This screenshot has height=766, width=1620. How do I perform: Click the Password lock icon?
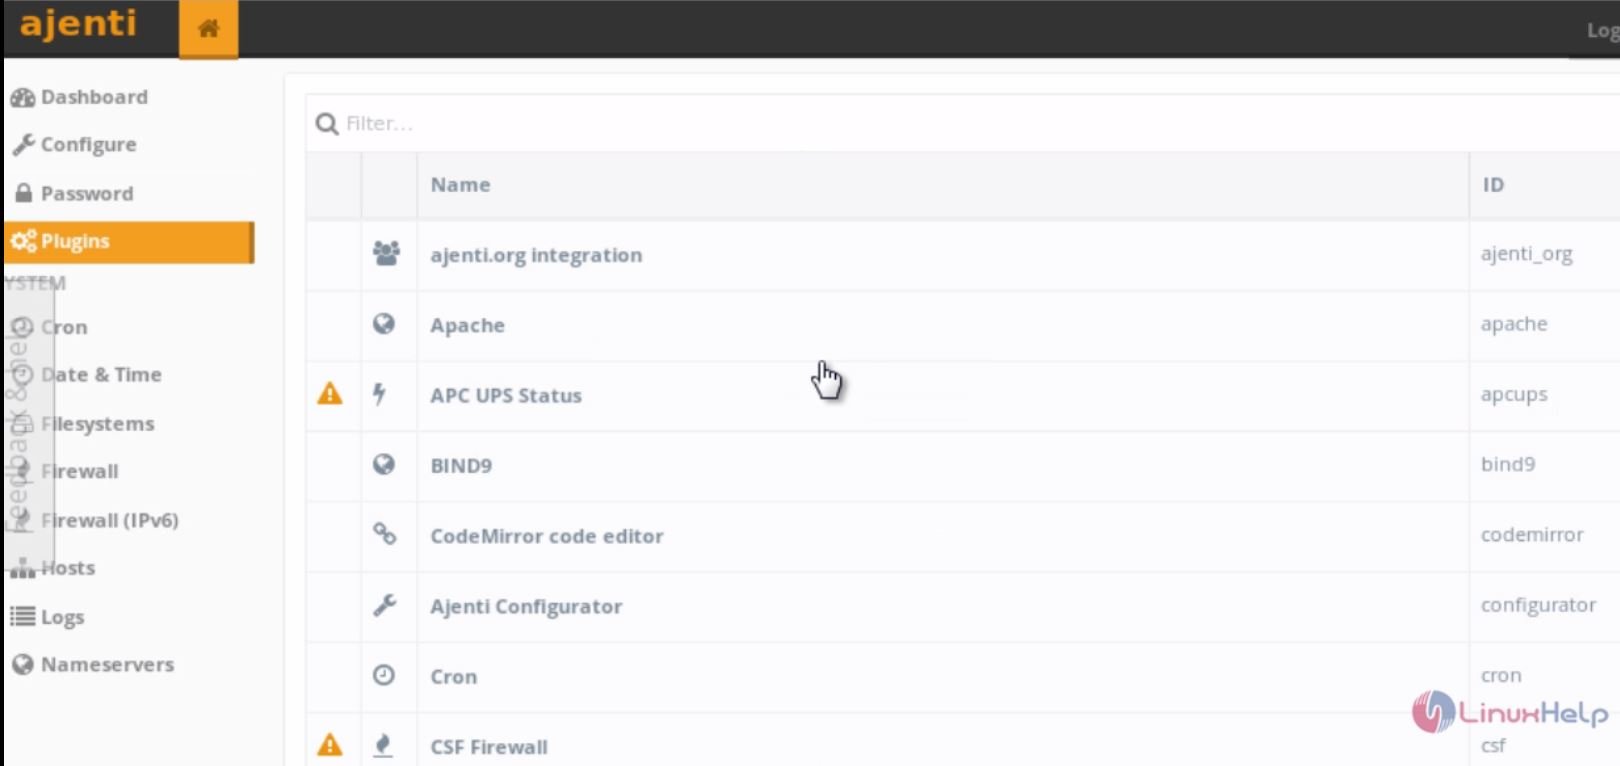23,192
